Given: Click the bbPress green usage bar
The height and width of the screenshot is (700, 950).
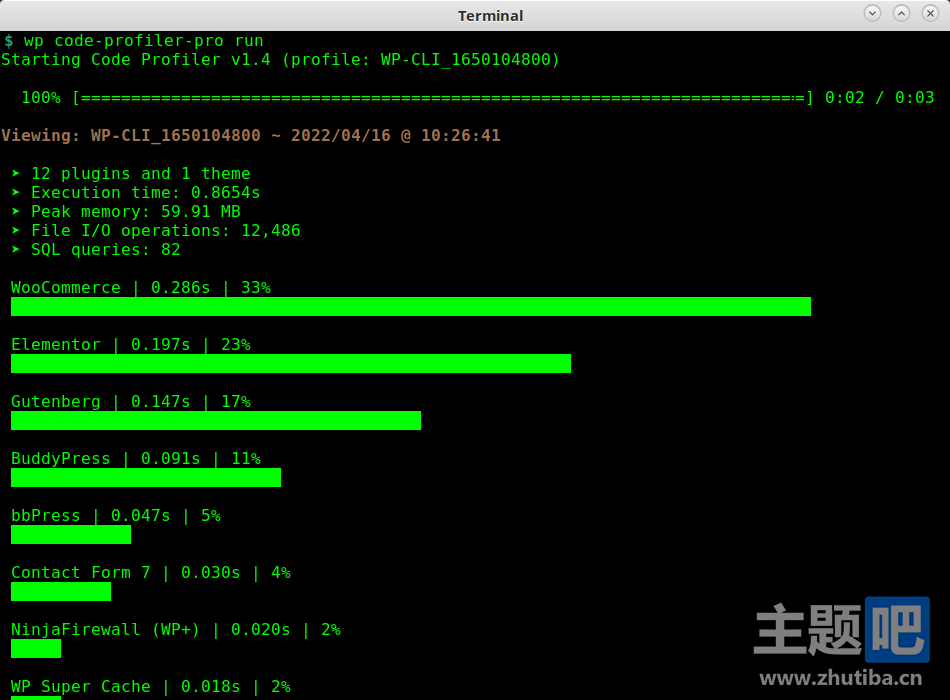Looking at the screenshot, I should (x=71, y=535).
